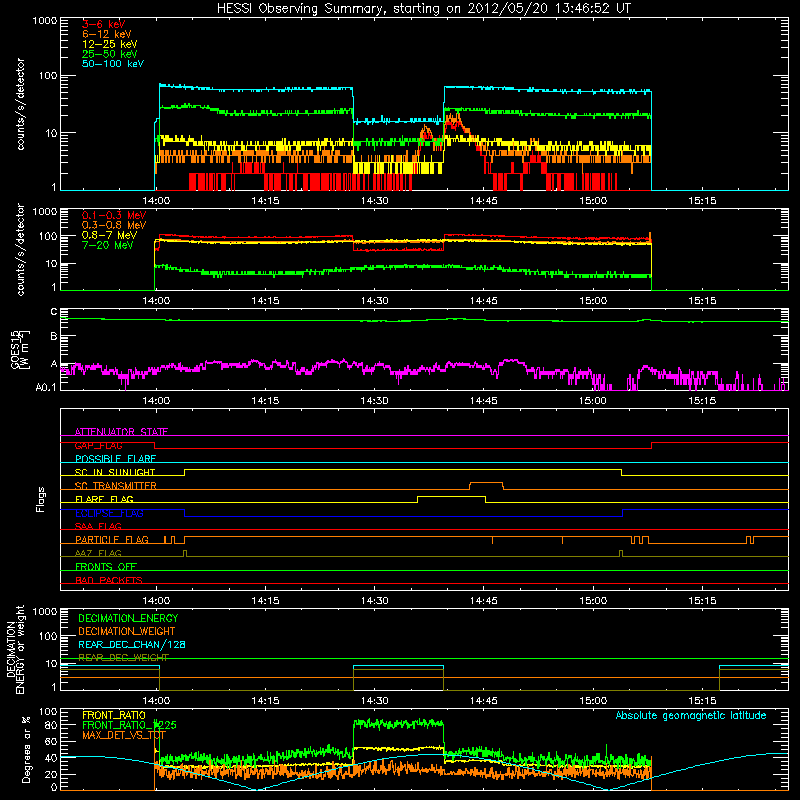Select the POSSIBLE_FLARE flag label
The image size is (800, 800).
pos(115,459)
